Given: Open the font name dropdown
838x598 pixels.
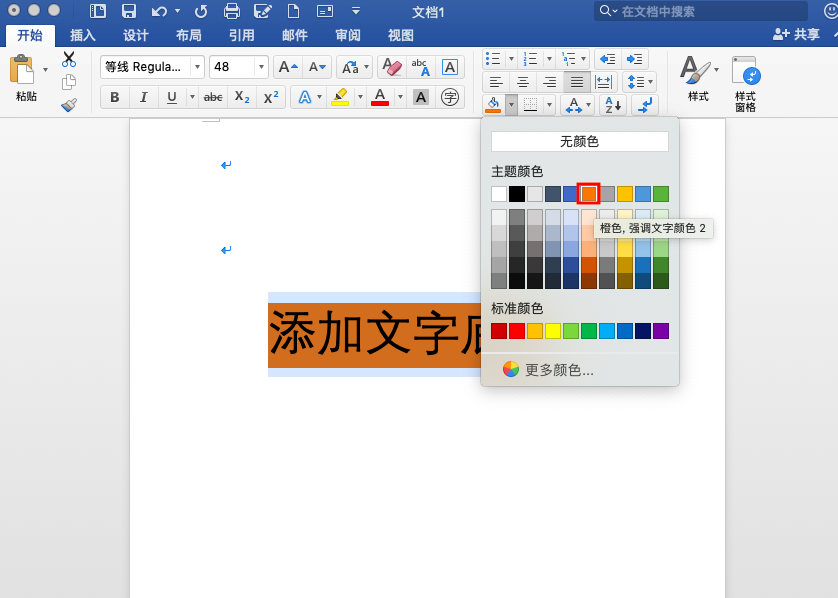Looking at the screenshot, I should pyautogui.click(x=197, y=68).
